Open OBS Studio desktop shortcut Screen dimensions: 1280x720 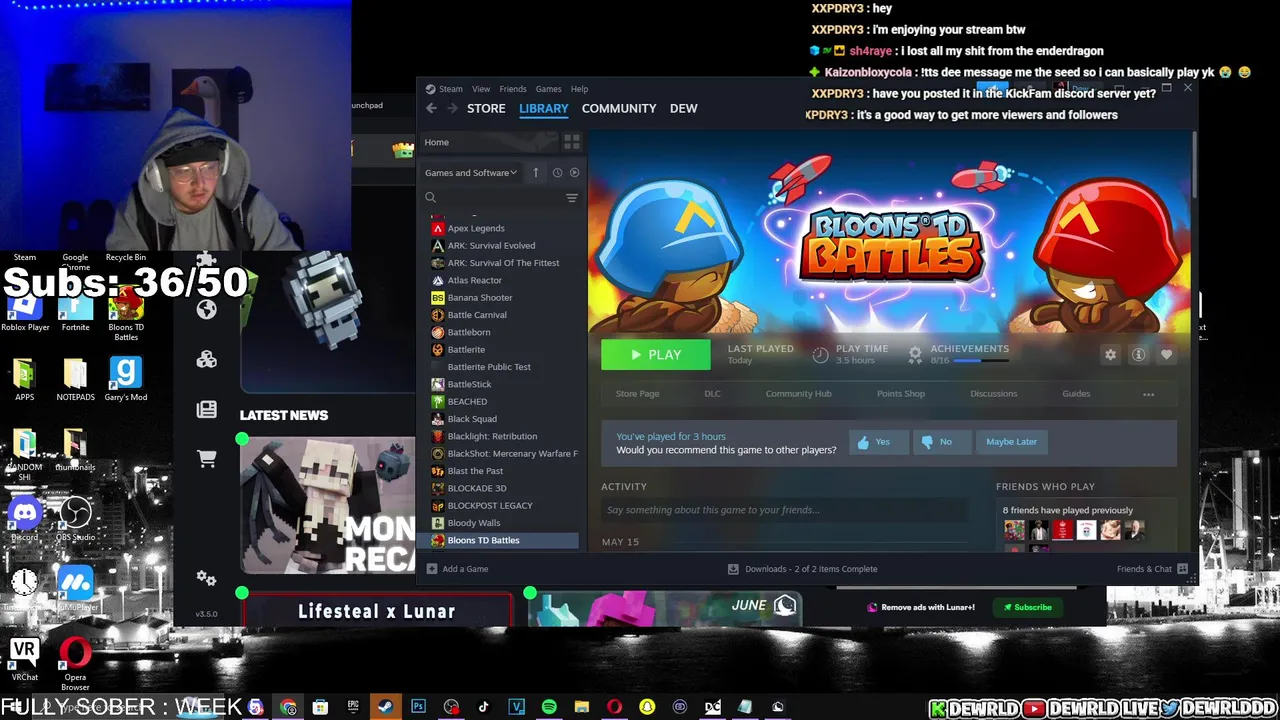tap(75, 519)
